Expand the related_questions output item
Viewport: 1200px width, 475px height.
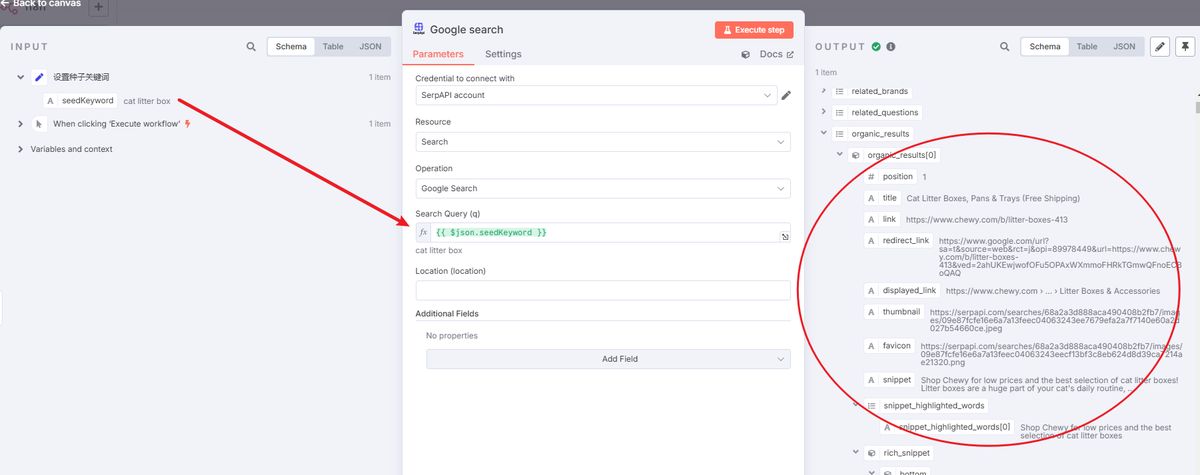(824, 112)
